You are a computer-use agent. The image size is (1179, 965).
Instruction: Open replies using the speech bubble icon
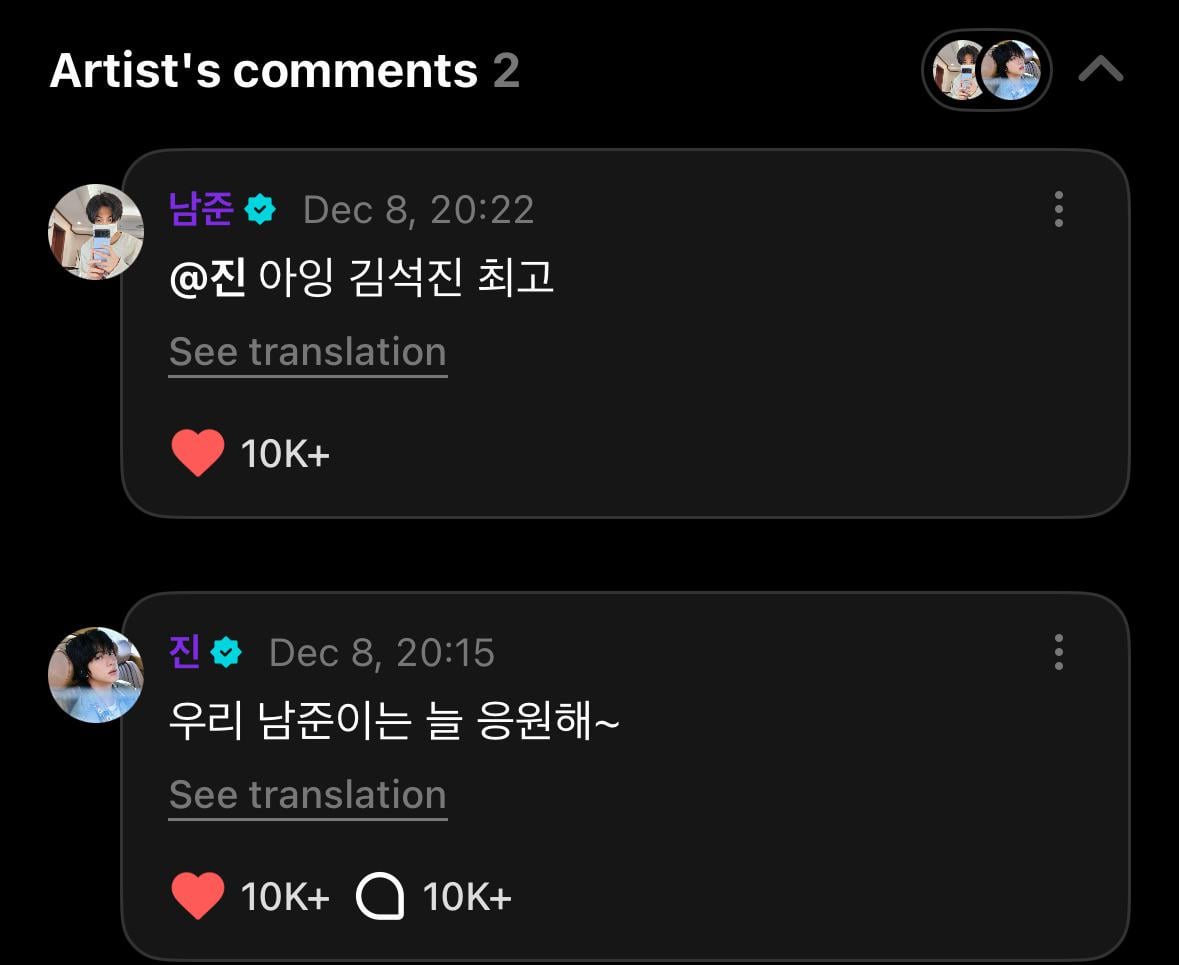(381, 895)
